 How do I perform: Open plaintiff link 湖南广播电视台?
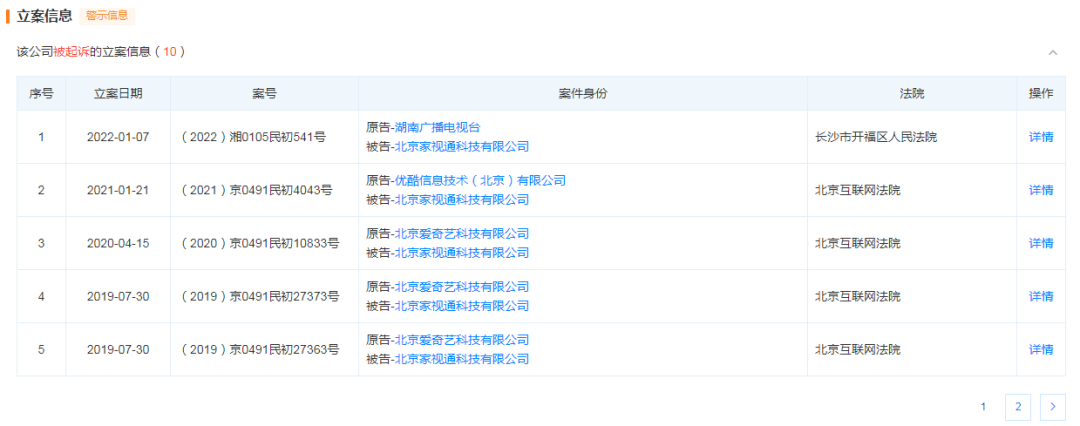pyautogui.click(x=437, y=127)
